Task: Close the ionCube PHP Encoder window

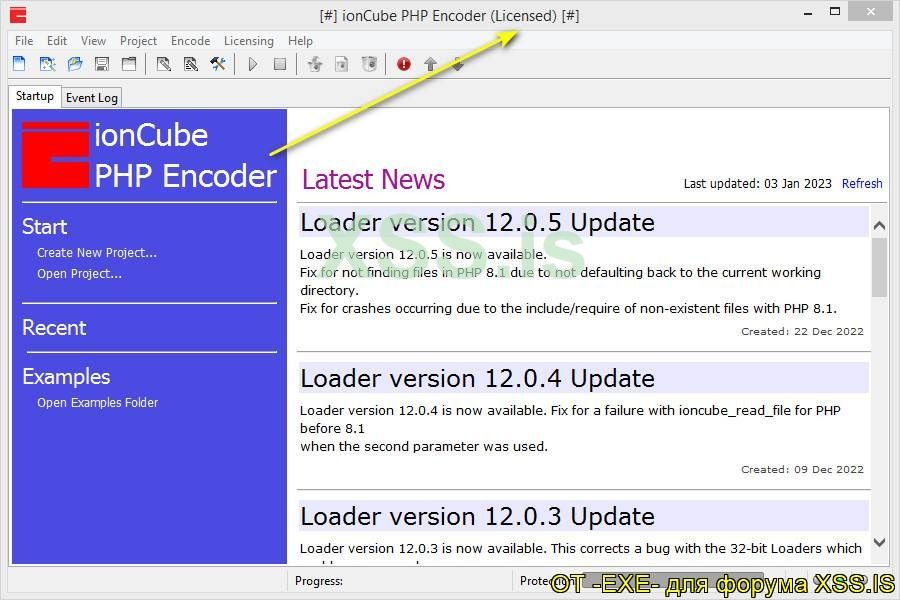Action: (x=871, y=11)
